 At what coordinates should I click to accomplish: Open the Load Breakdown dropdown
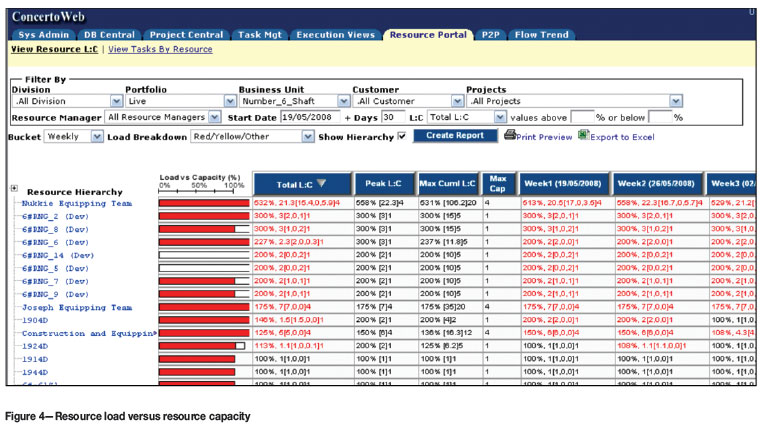tap(308, 136)
